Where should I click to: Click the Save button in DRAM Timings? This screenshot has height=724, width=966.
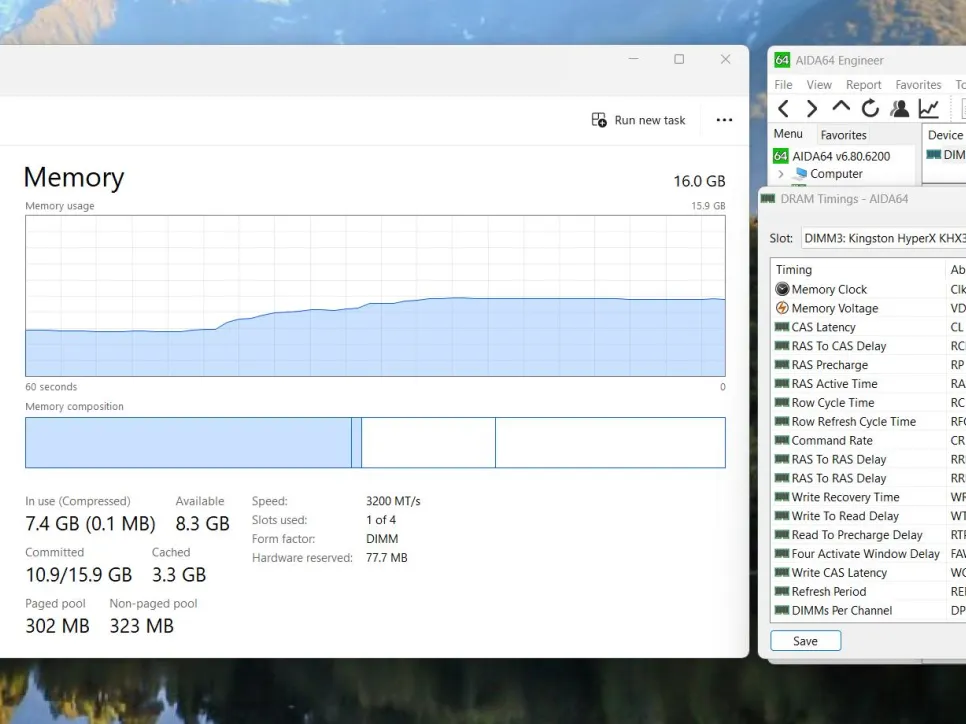tap(805, 641)
